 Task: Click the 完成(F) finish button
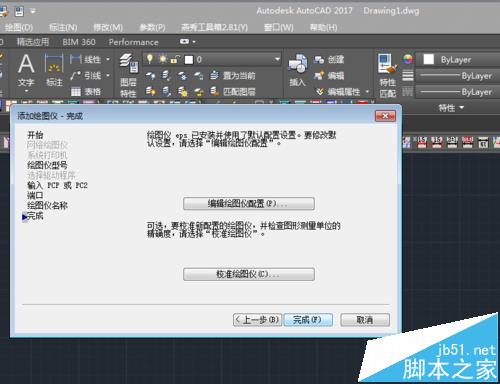pyautogui.click(x=308, y=320)
